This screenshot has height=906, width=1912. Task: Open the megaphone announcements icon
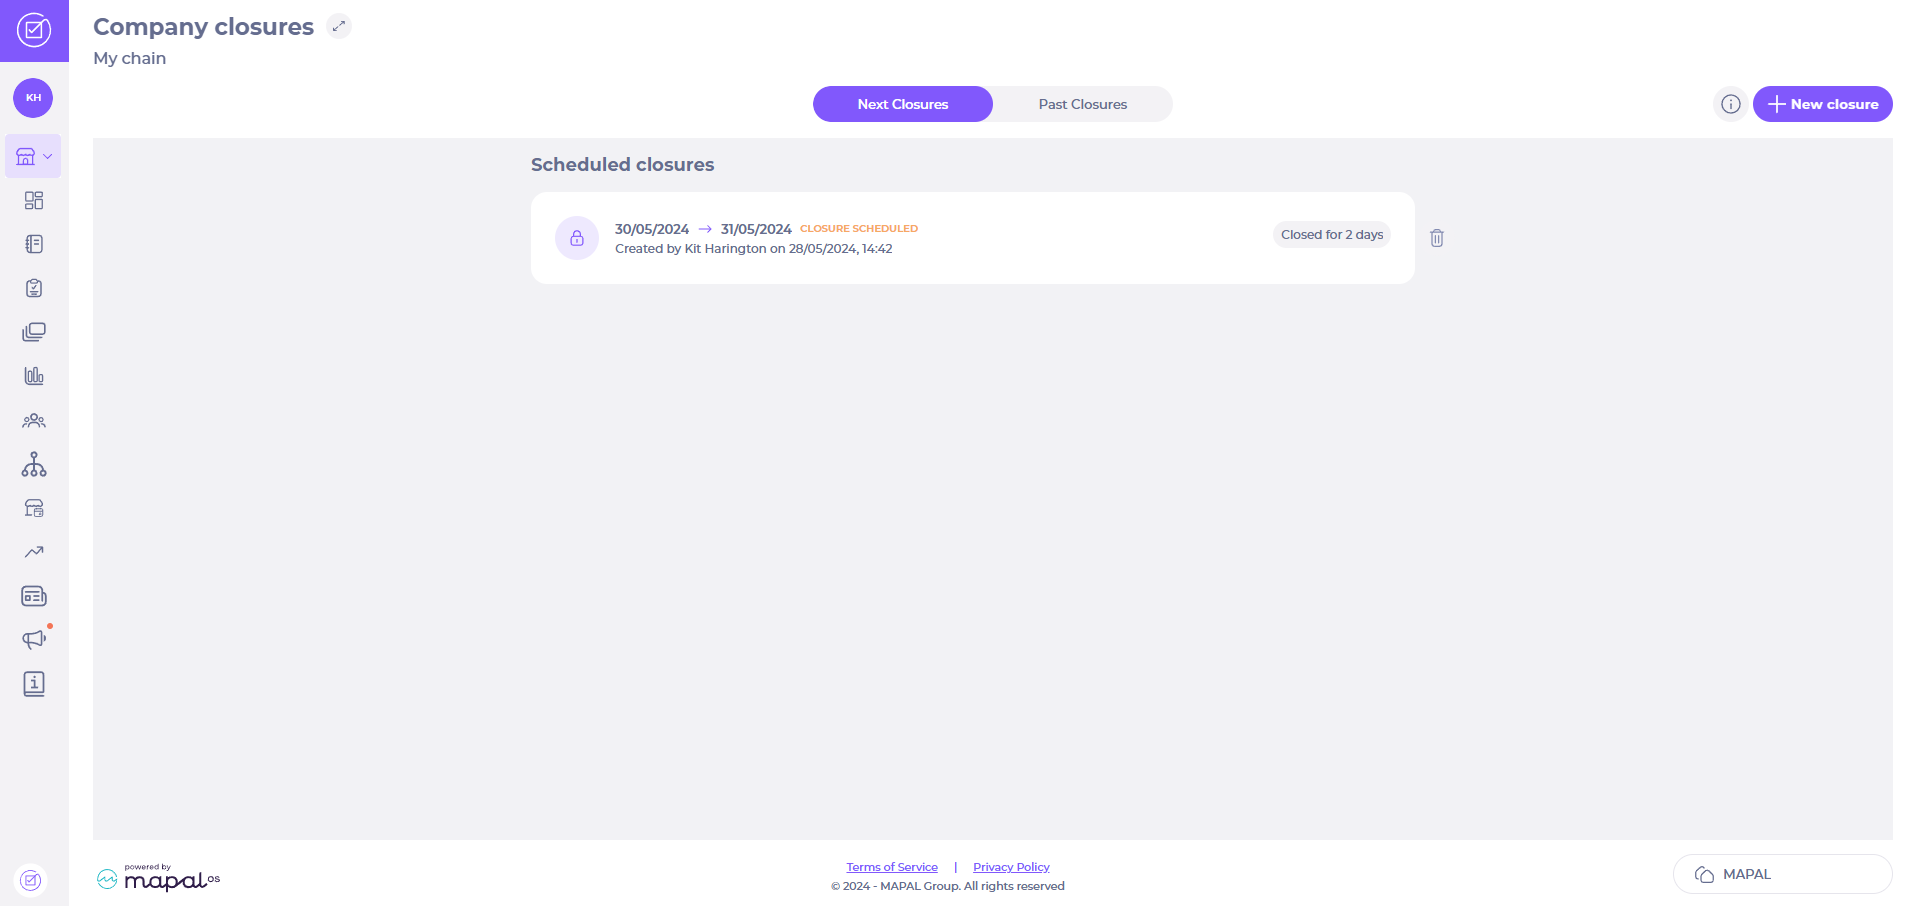tap(34, 639)
